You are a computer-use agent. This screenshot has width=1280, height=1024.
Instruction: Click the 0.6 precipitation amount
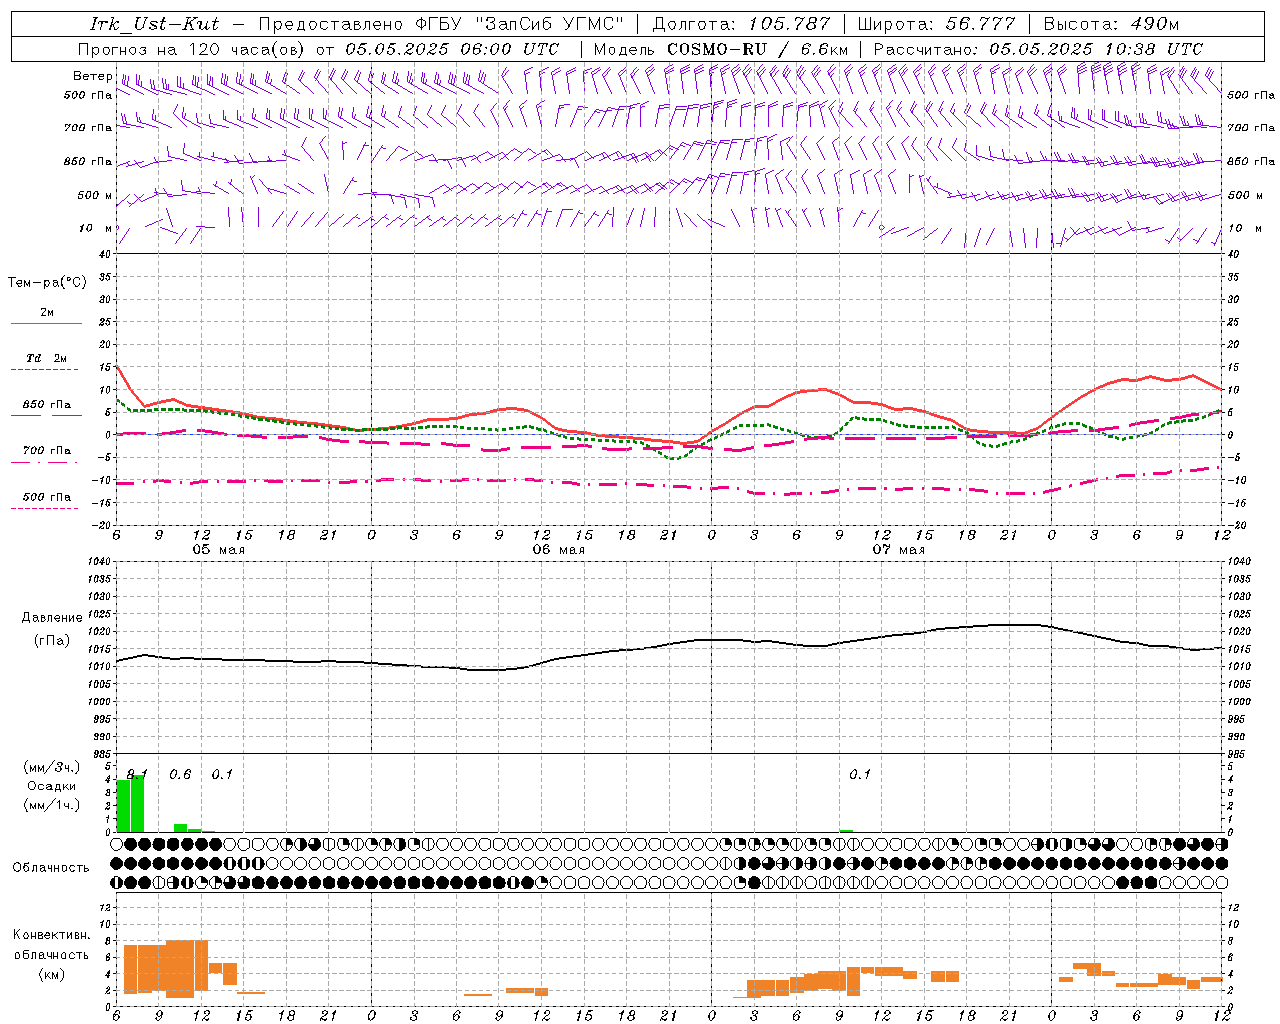180,774
